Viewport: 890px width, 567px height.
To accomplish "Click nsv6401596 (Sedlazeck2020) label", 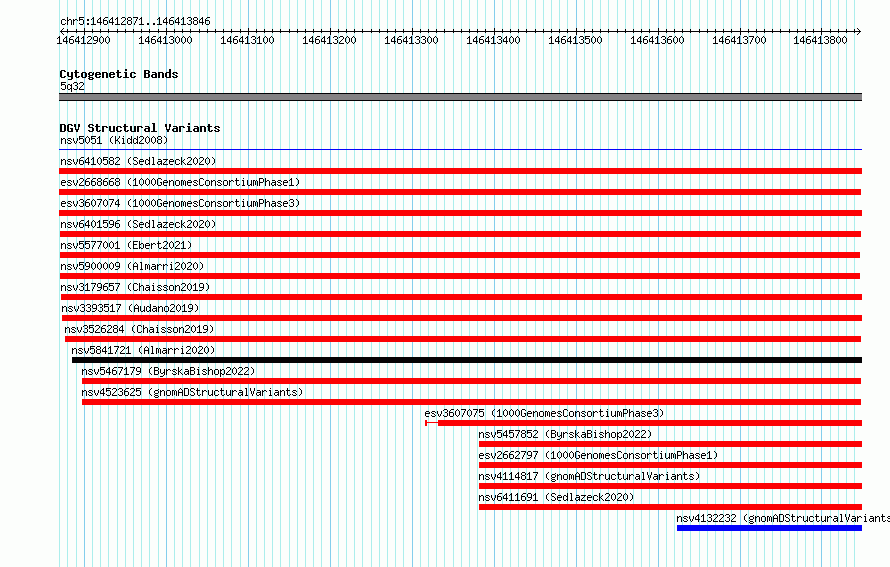I will click(138, 224).
